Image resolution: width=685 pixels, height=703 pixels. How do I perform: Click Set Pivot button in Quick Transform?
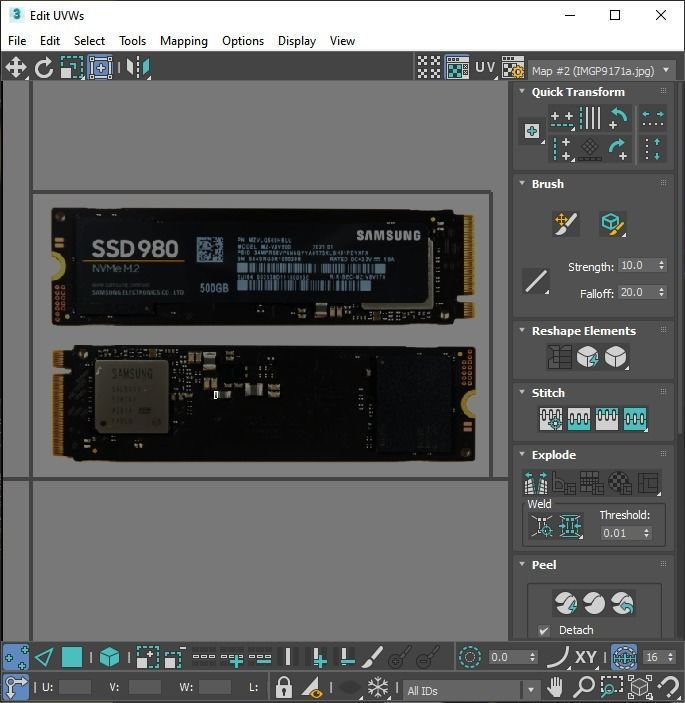[532, 131]
